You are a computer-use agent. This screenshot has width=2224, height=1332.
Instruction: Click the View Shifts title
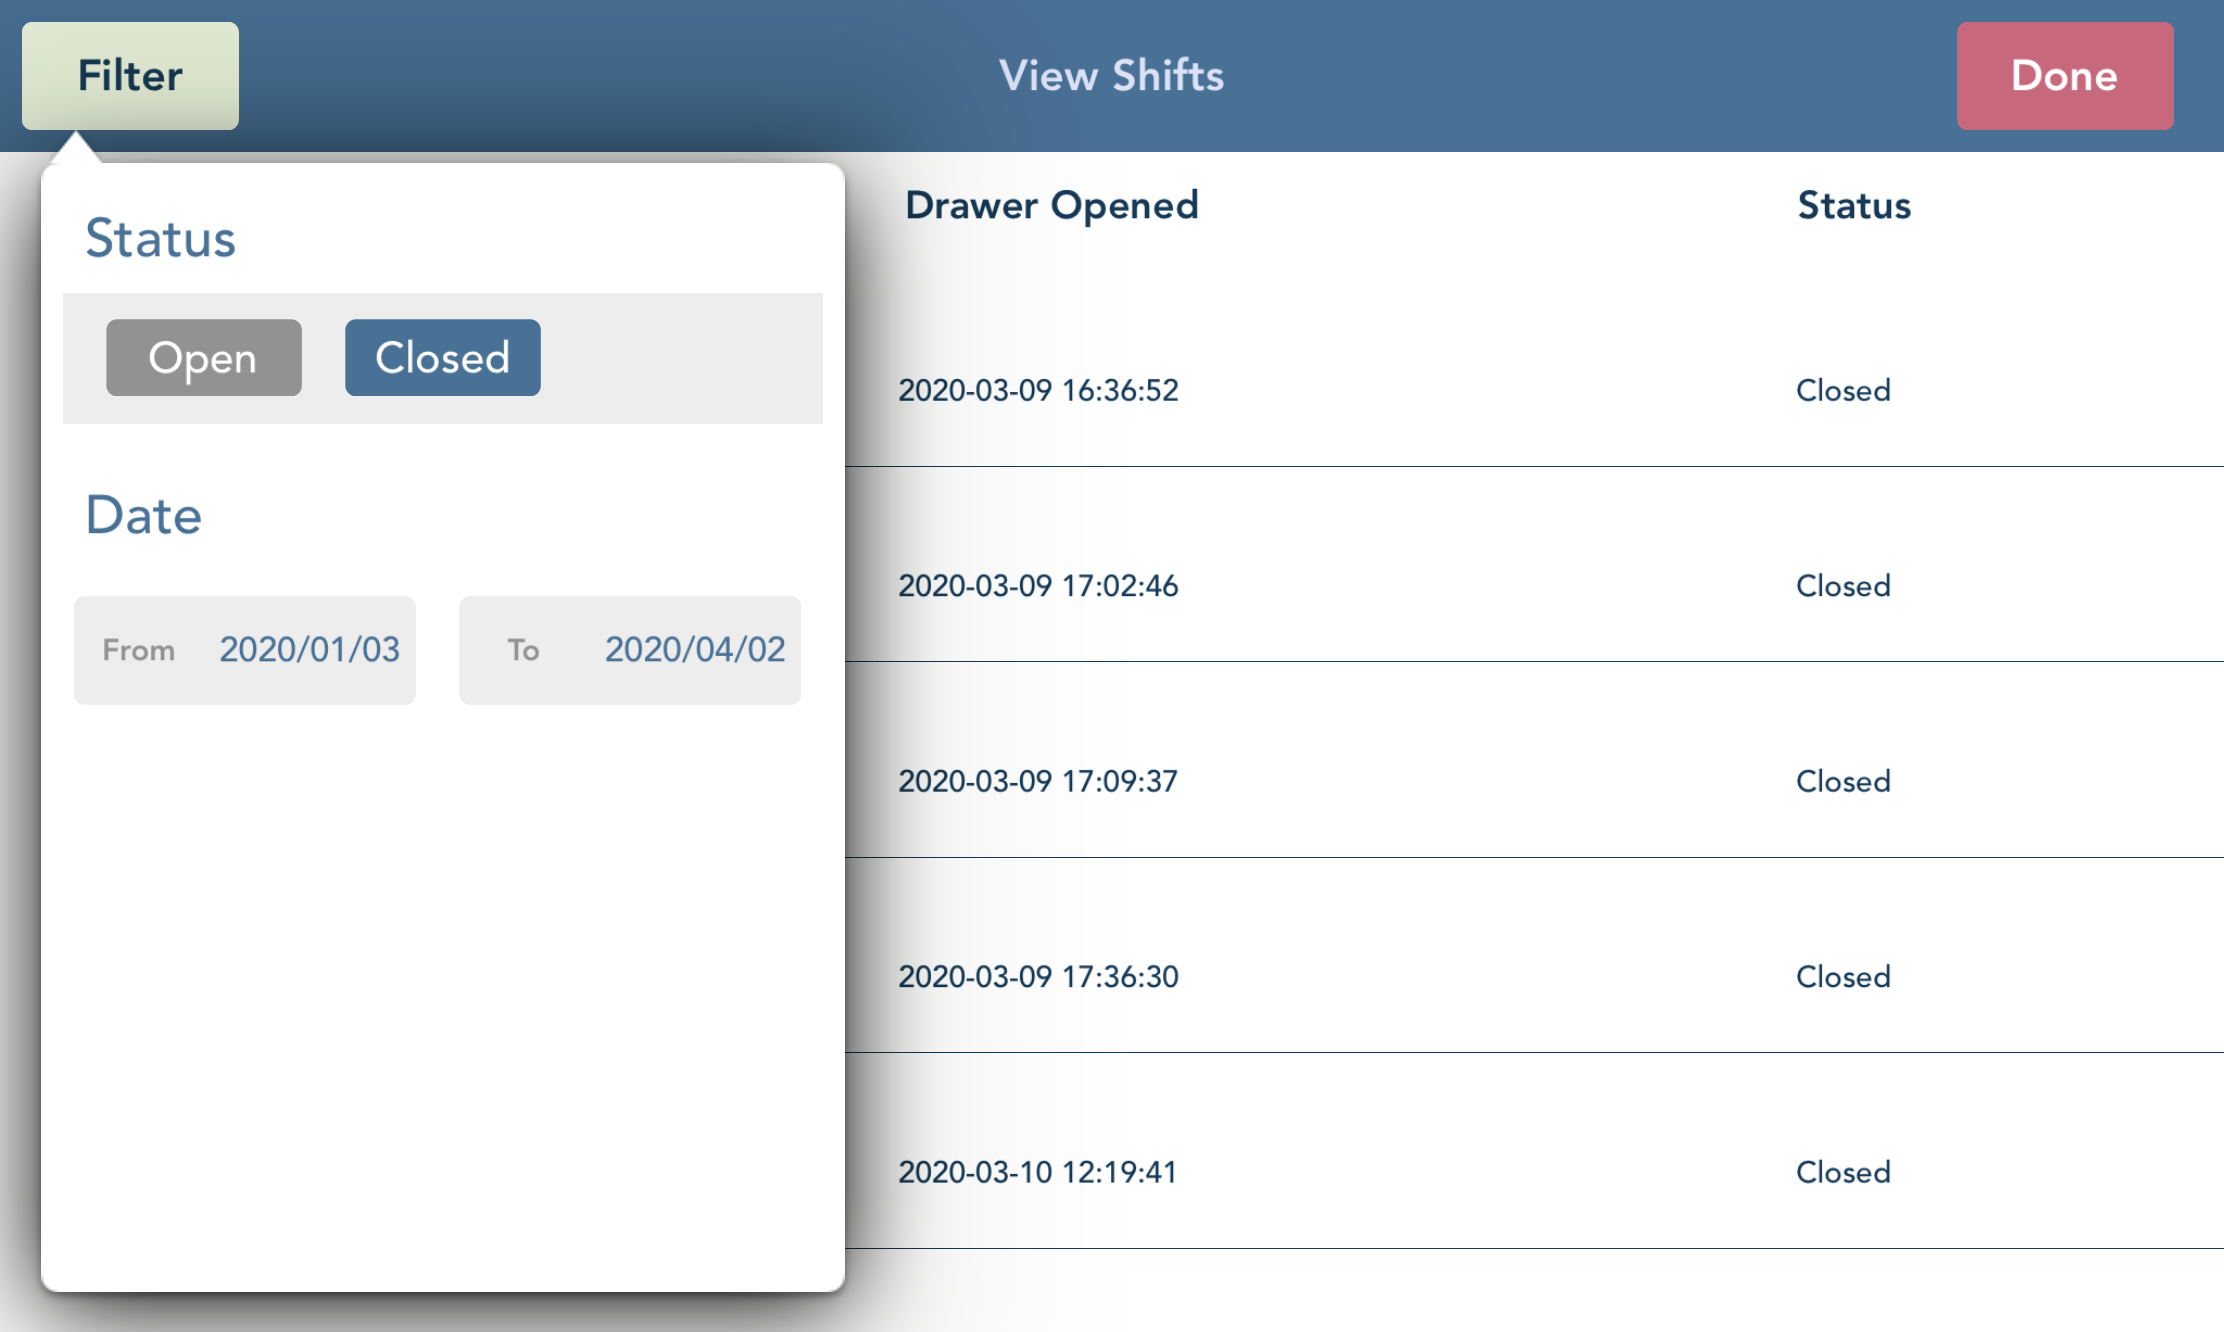click(1112, 75)
